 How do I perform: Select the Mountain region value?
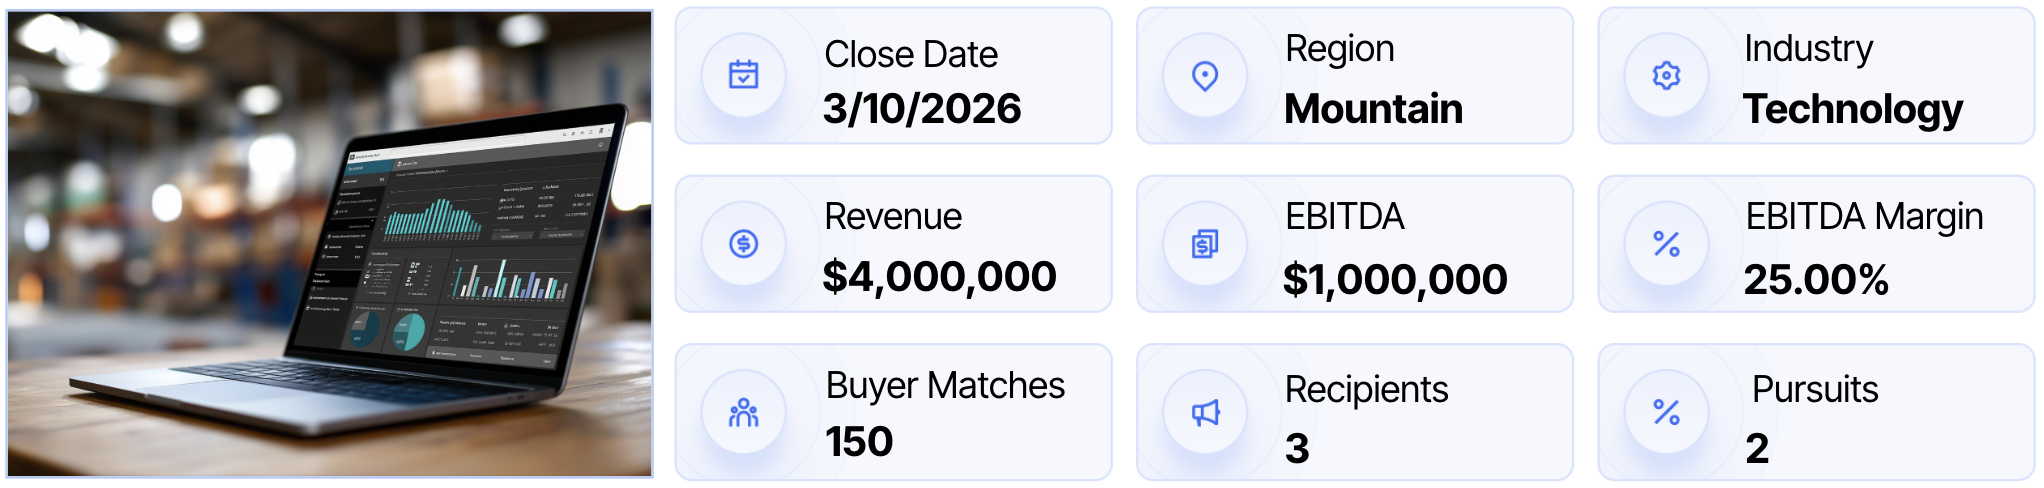pyautogui.click(x=1373, y=109)
